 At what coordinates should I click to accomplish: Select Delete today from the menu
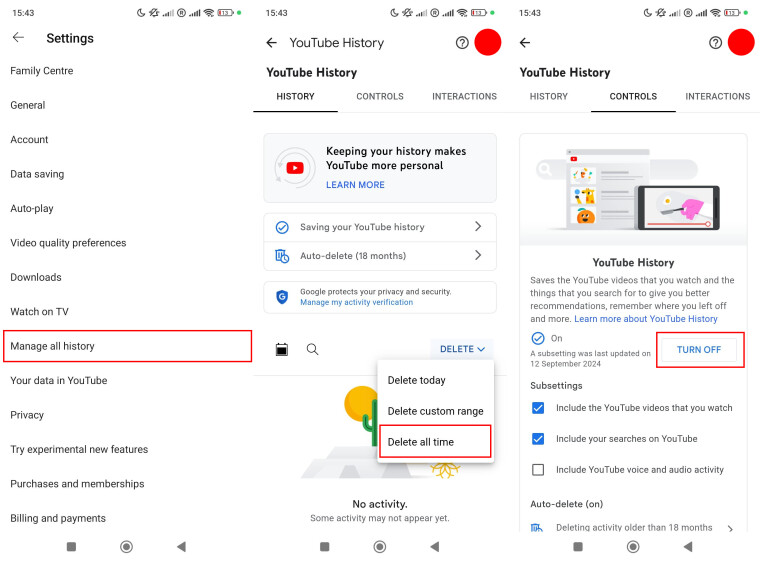click(436, 380)
